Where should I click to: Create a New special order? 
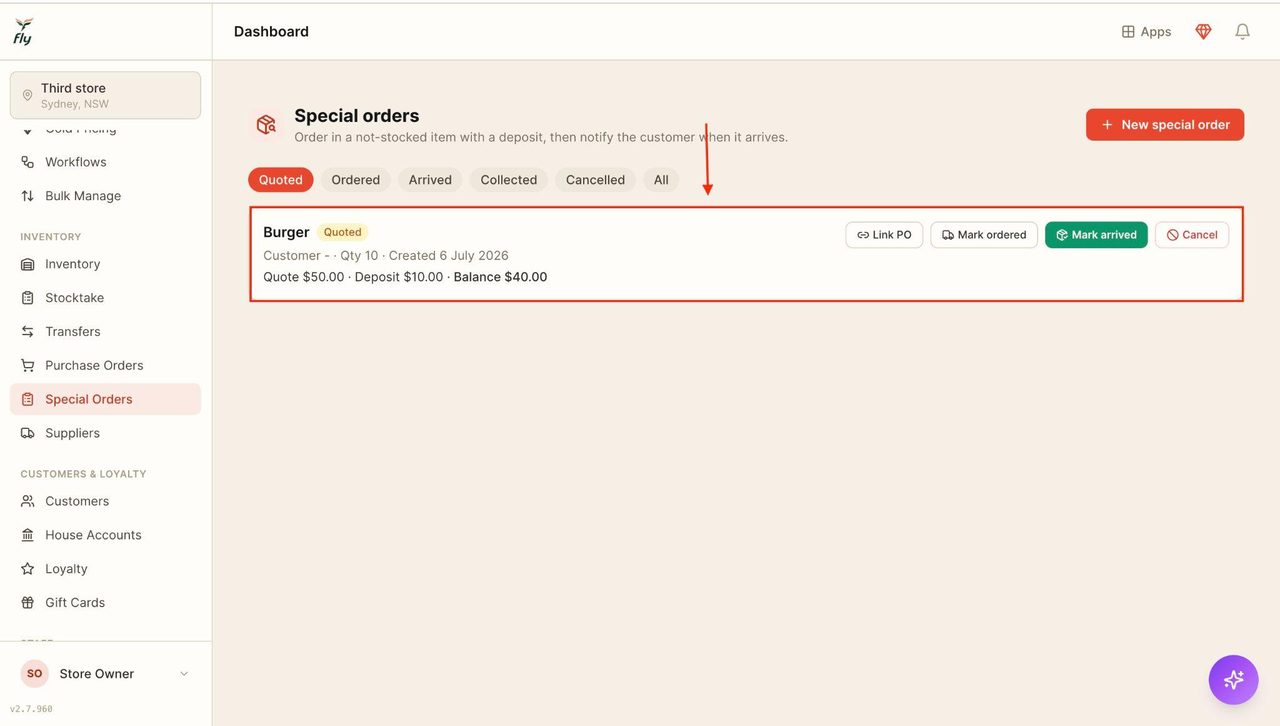(x=1165, y=125)
